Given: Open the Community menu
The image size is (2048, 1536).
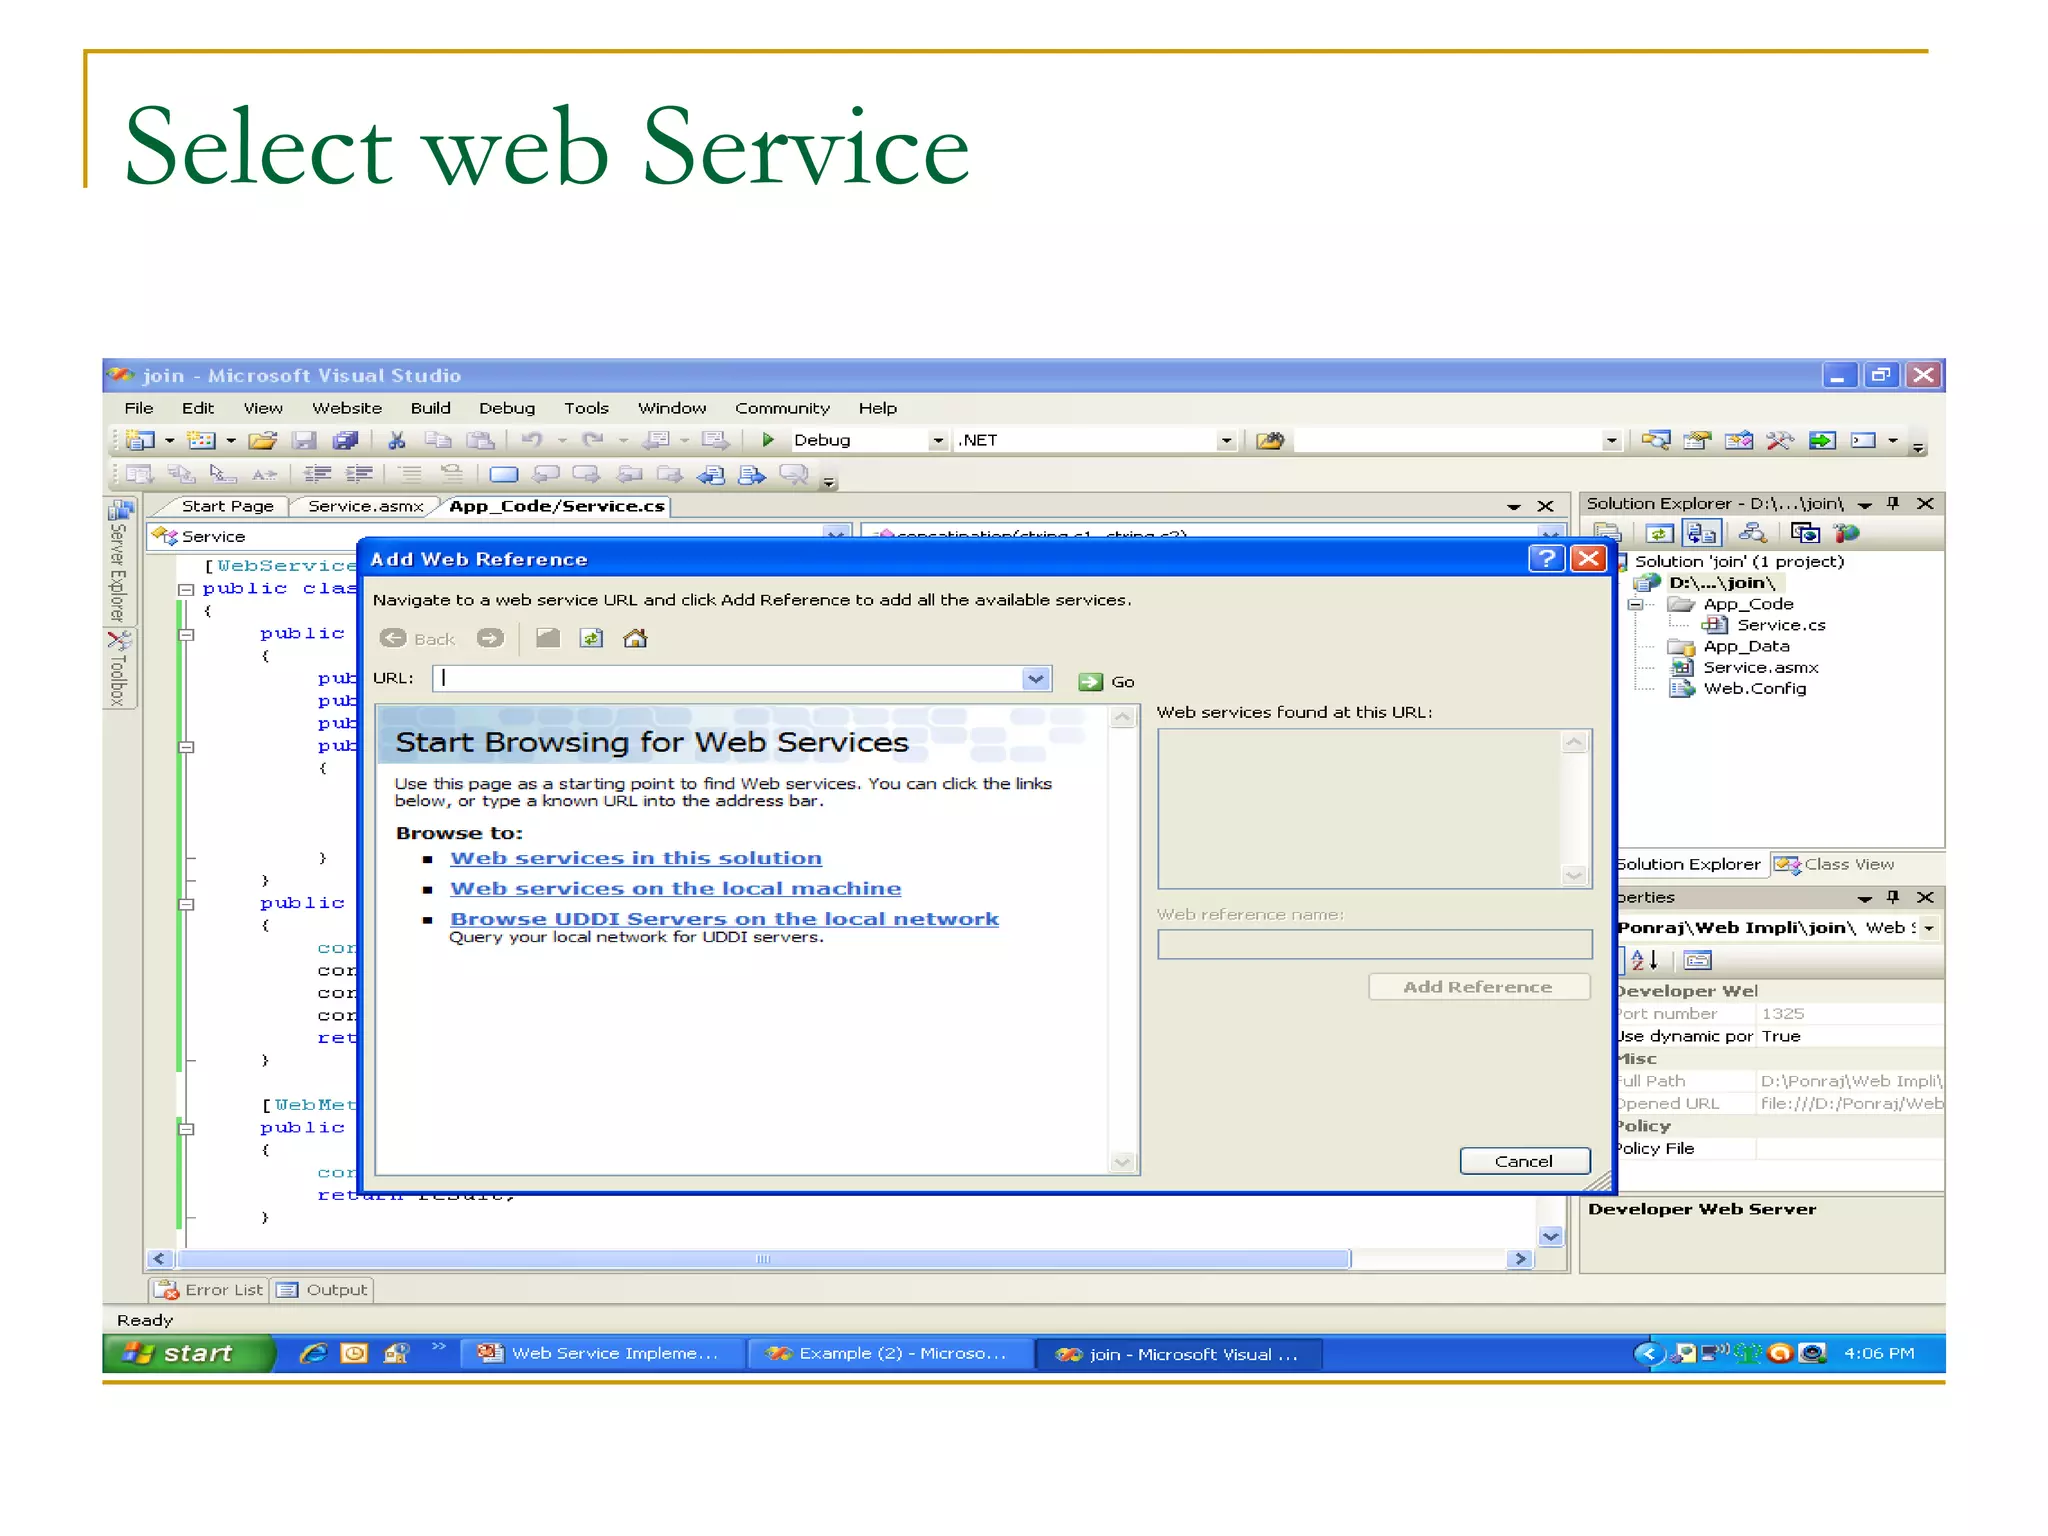Looking at the screenshot, I should [782, 408].
